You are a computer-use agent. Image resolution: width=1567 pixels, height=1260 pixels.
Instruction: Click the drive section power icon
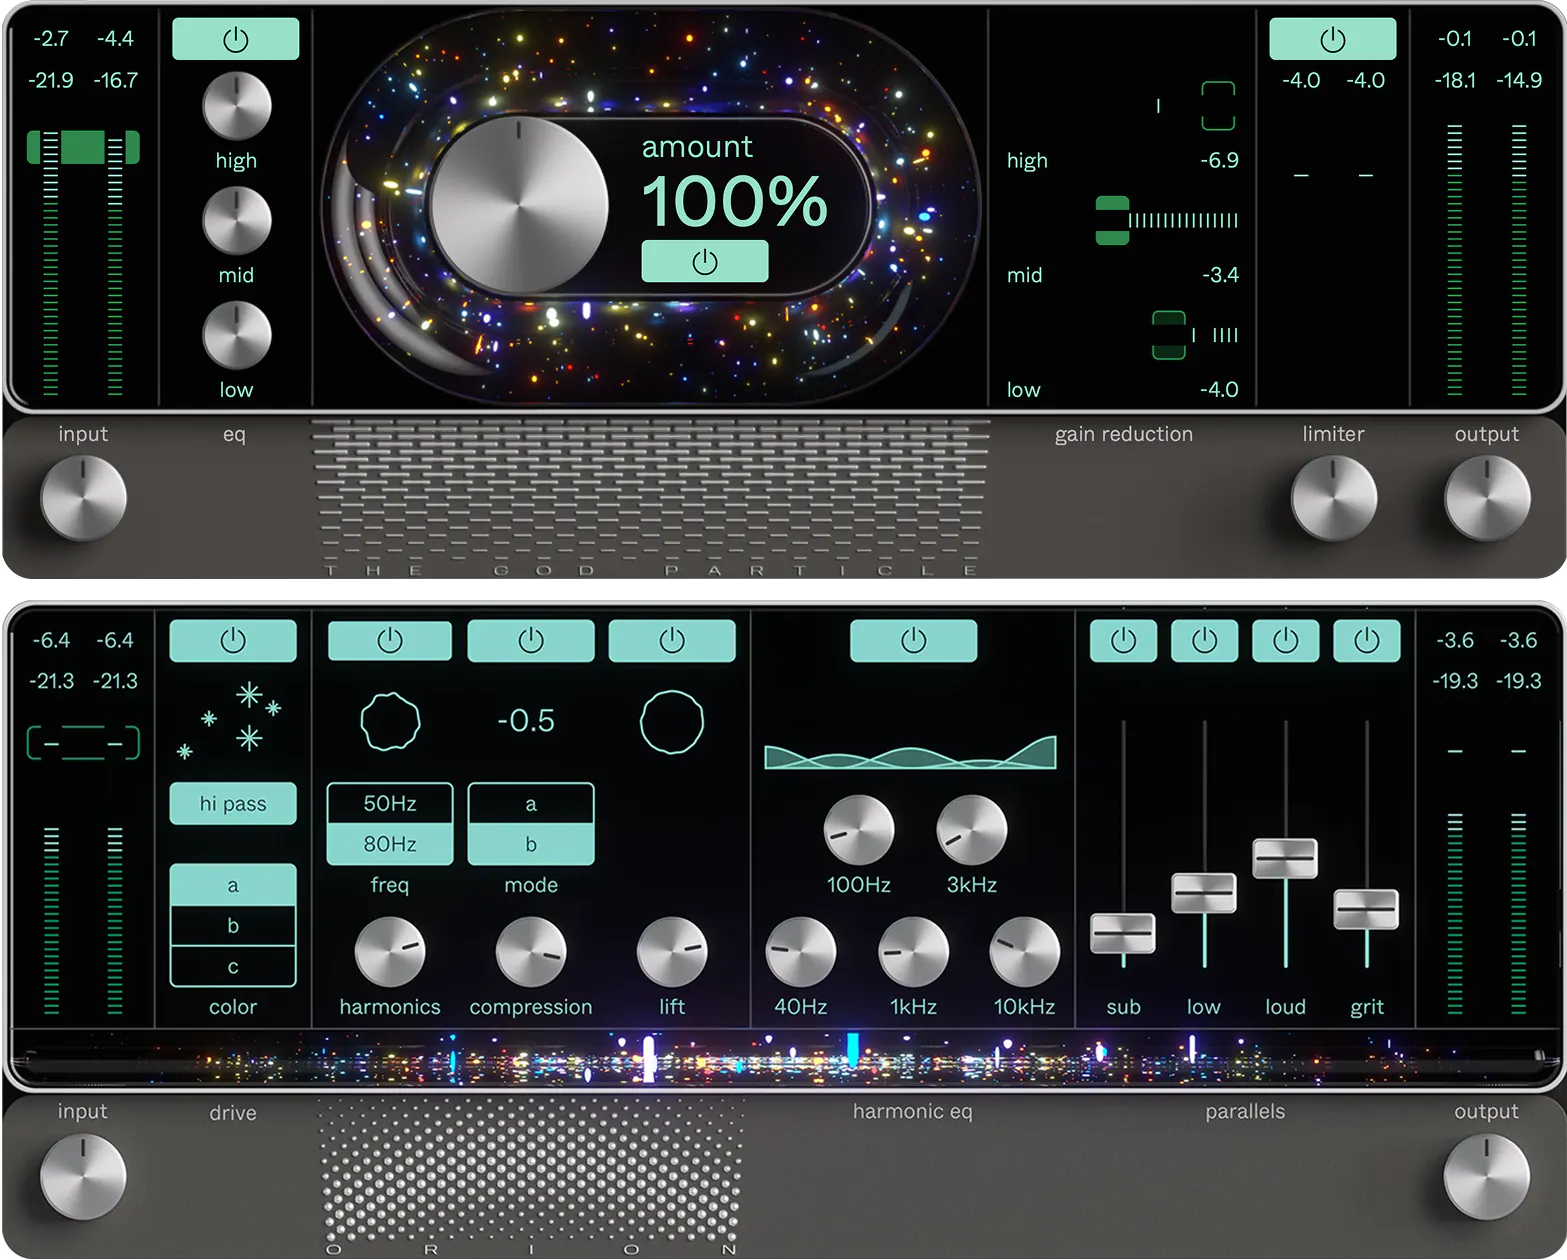click(x=233, y=641)
